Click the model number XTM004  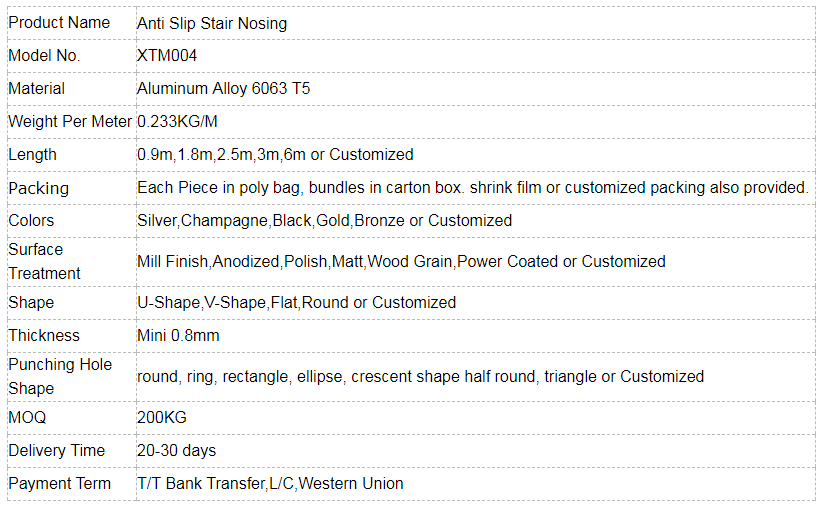point(167,56)
